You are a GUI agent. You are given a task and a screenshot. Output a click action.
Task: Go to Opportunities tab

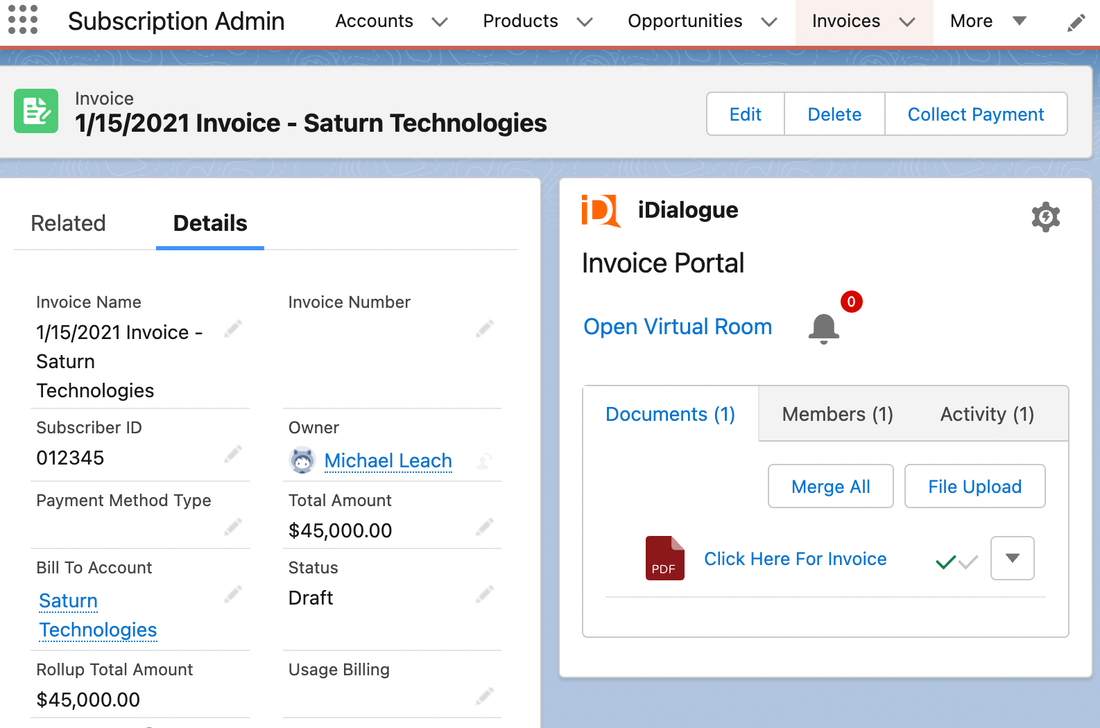(x=685, y=21)
